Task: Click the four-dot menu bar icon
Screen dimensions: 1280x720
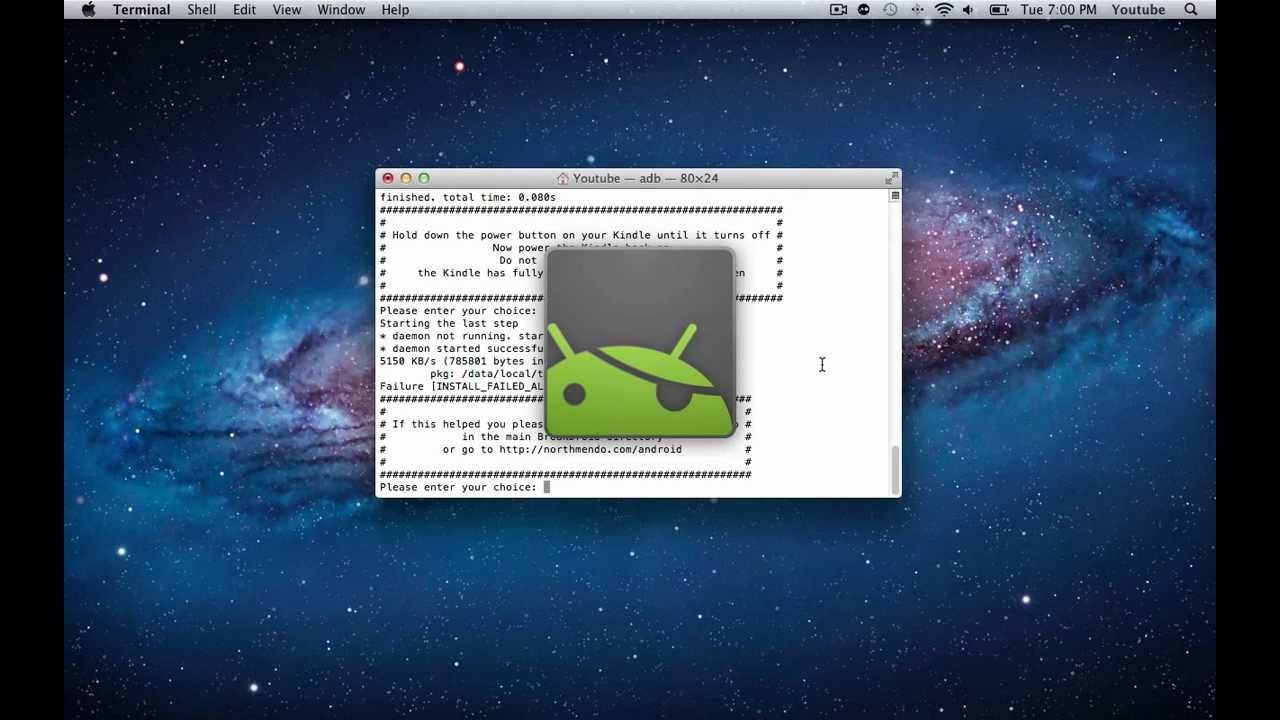Action: [917, 9]
